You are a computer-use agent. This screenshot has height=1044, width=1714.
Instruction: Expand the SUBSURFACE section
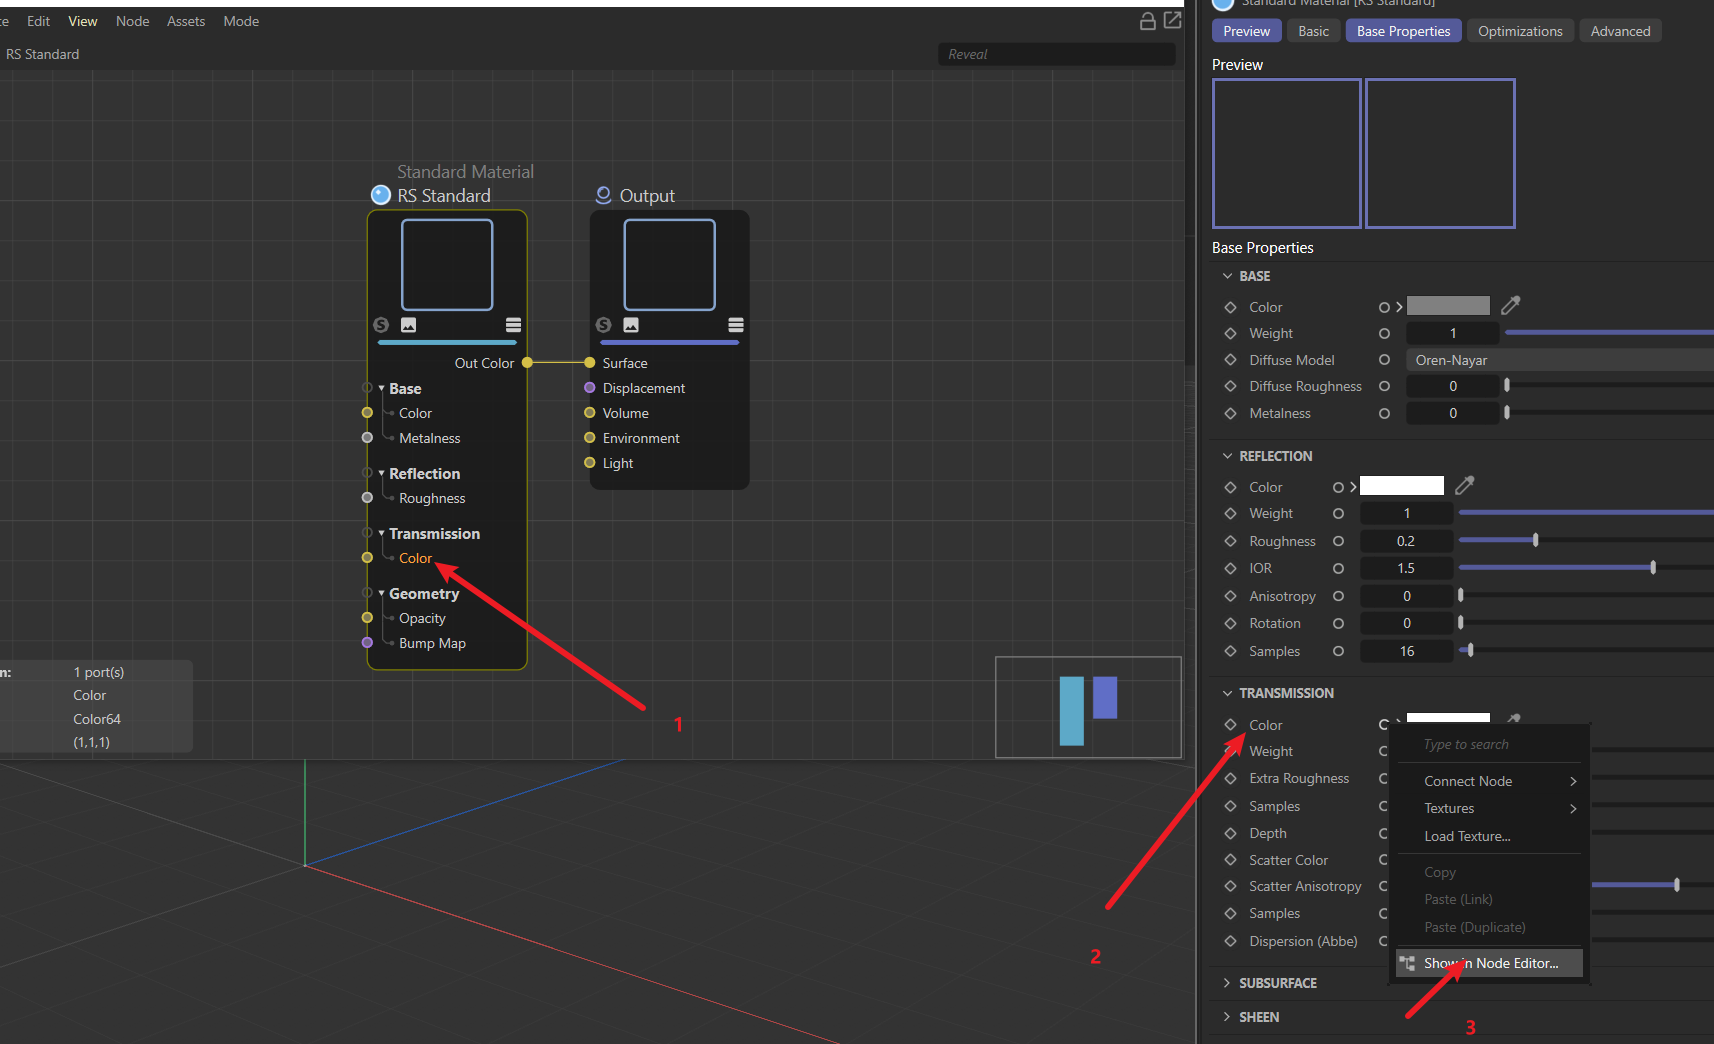(x=1227, y=983)
